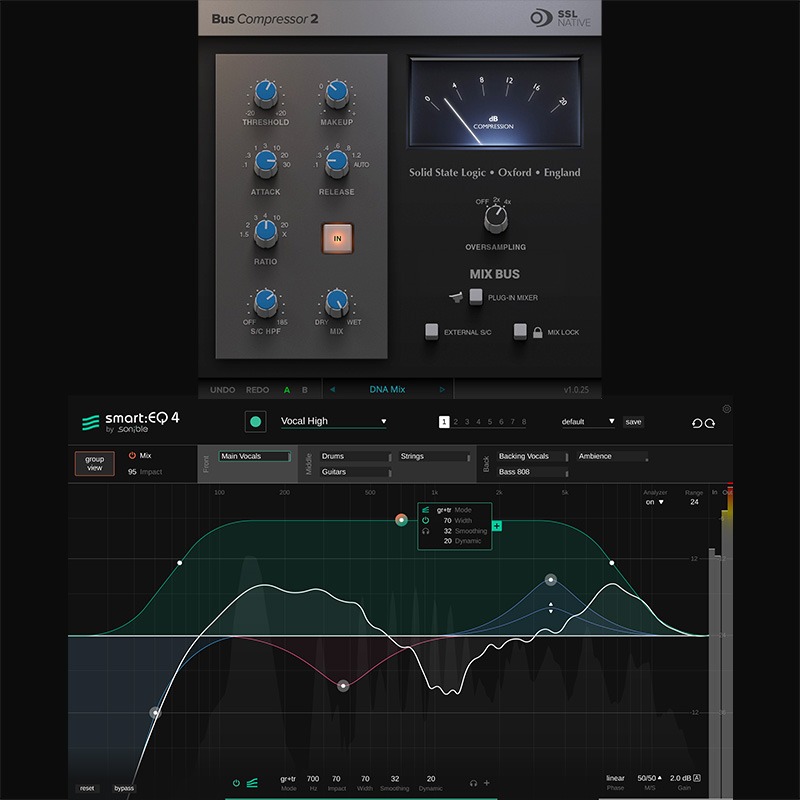
Task: Toggle the Mix power icon
Action: 132,455
